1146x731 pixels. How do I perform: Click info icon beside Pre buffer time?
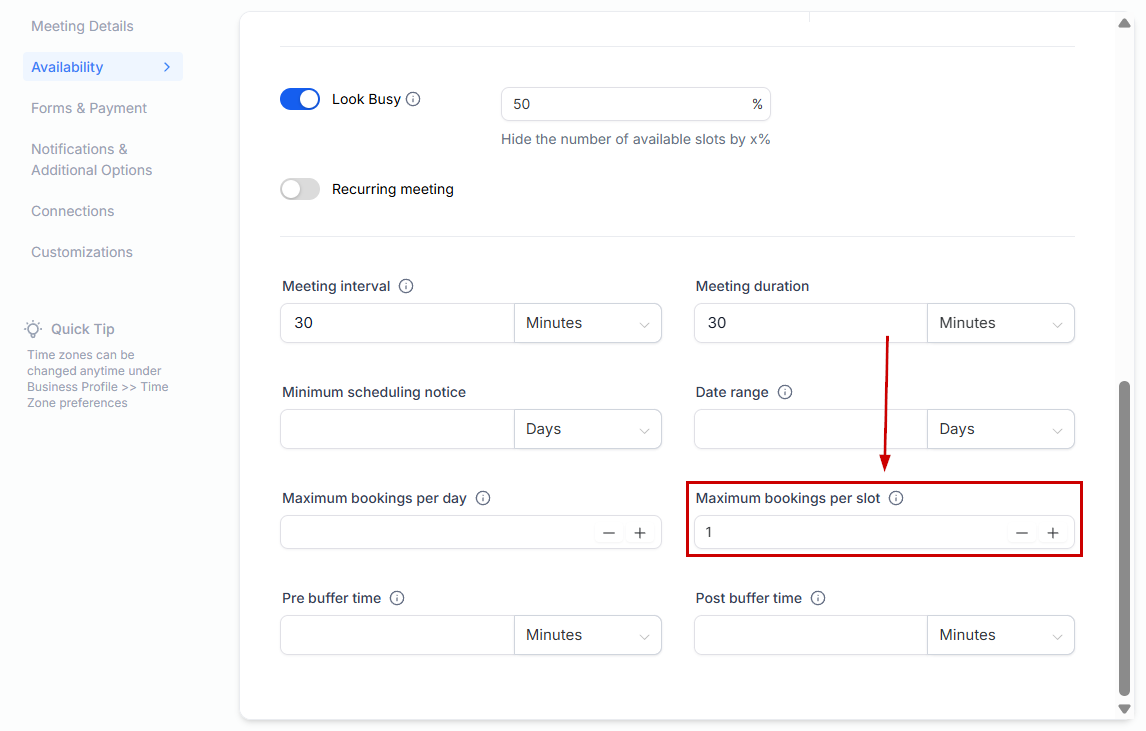tap(397, 598)
